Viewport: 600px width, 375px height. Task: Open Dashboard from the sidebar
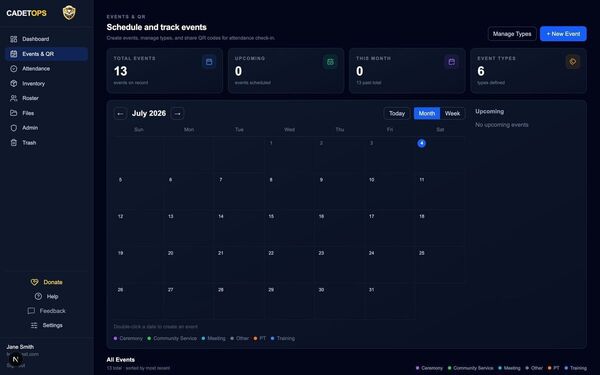[46, 39]
